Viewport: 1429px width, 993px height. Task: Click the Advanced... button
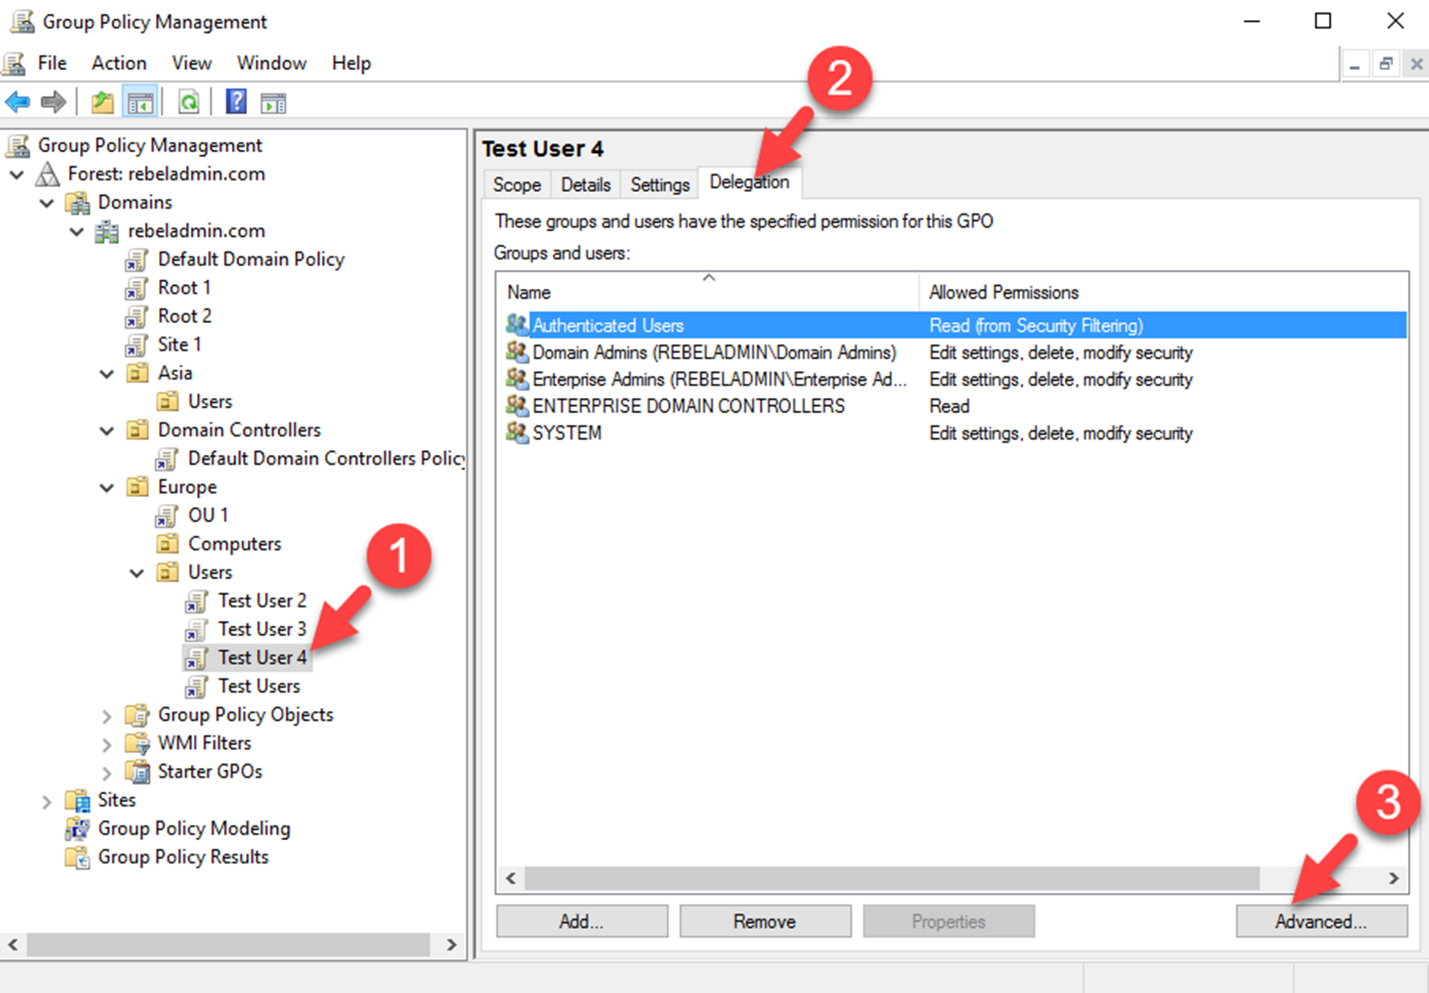tap(1320, 921)
